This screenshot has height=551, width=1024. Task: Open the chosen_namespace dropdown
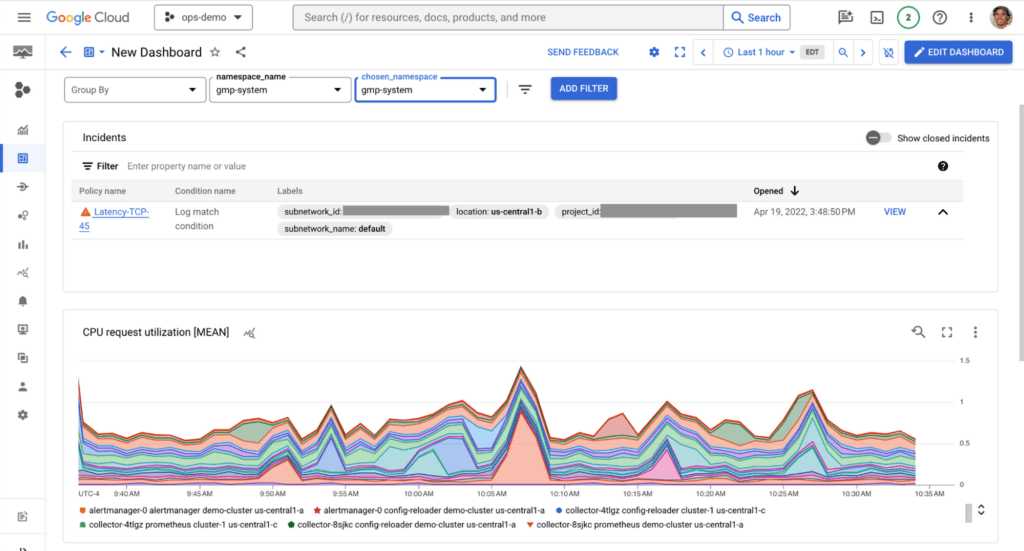point(425,89)
